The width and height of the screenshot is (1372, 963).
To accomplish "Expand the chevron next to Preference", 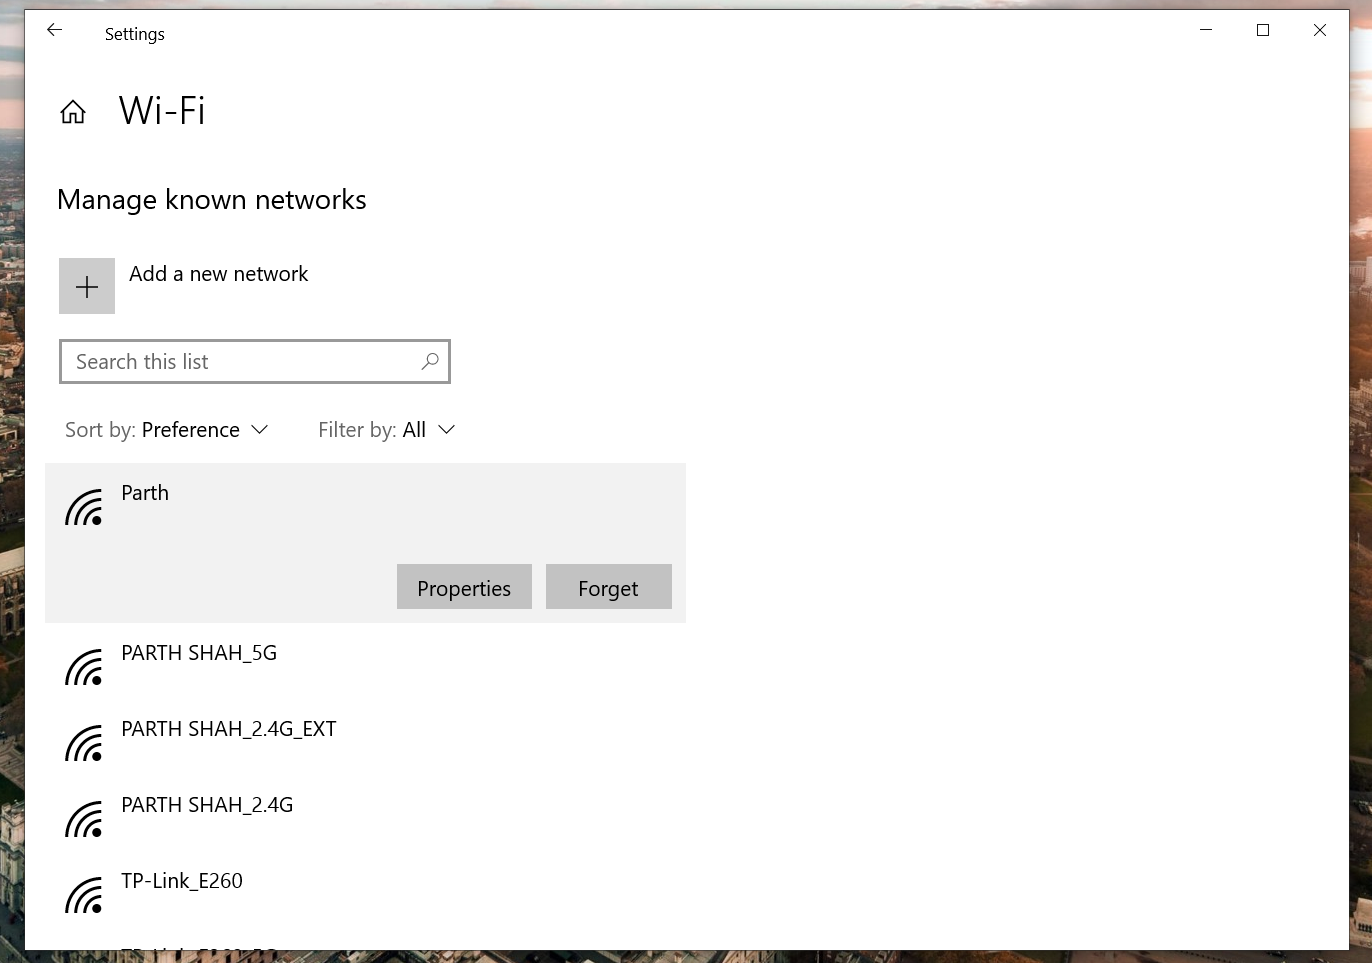I will [259, 429].
